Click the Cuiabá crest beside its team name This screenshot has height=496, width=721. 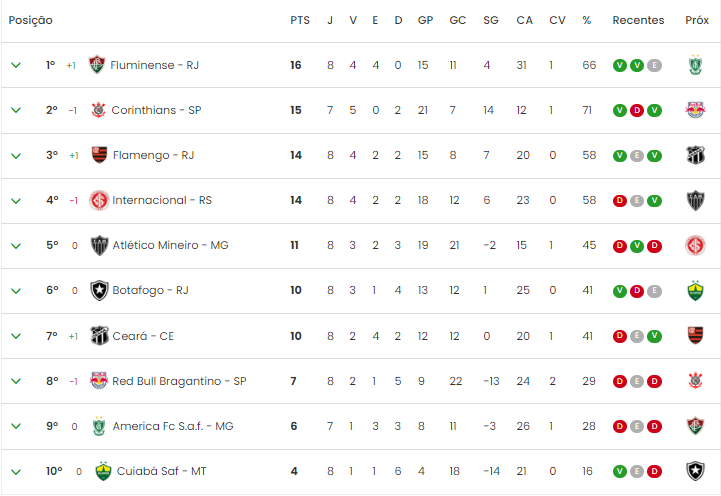[103, 471]
